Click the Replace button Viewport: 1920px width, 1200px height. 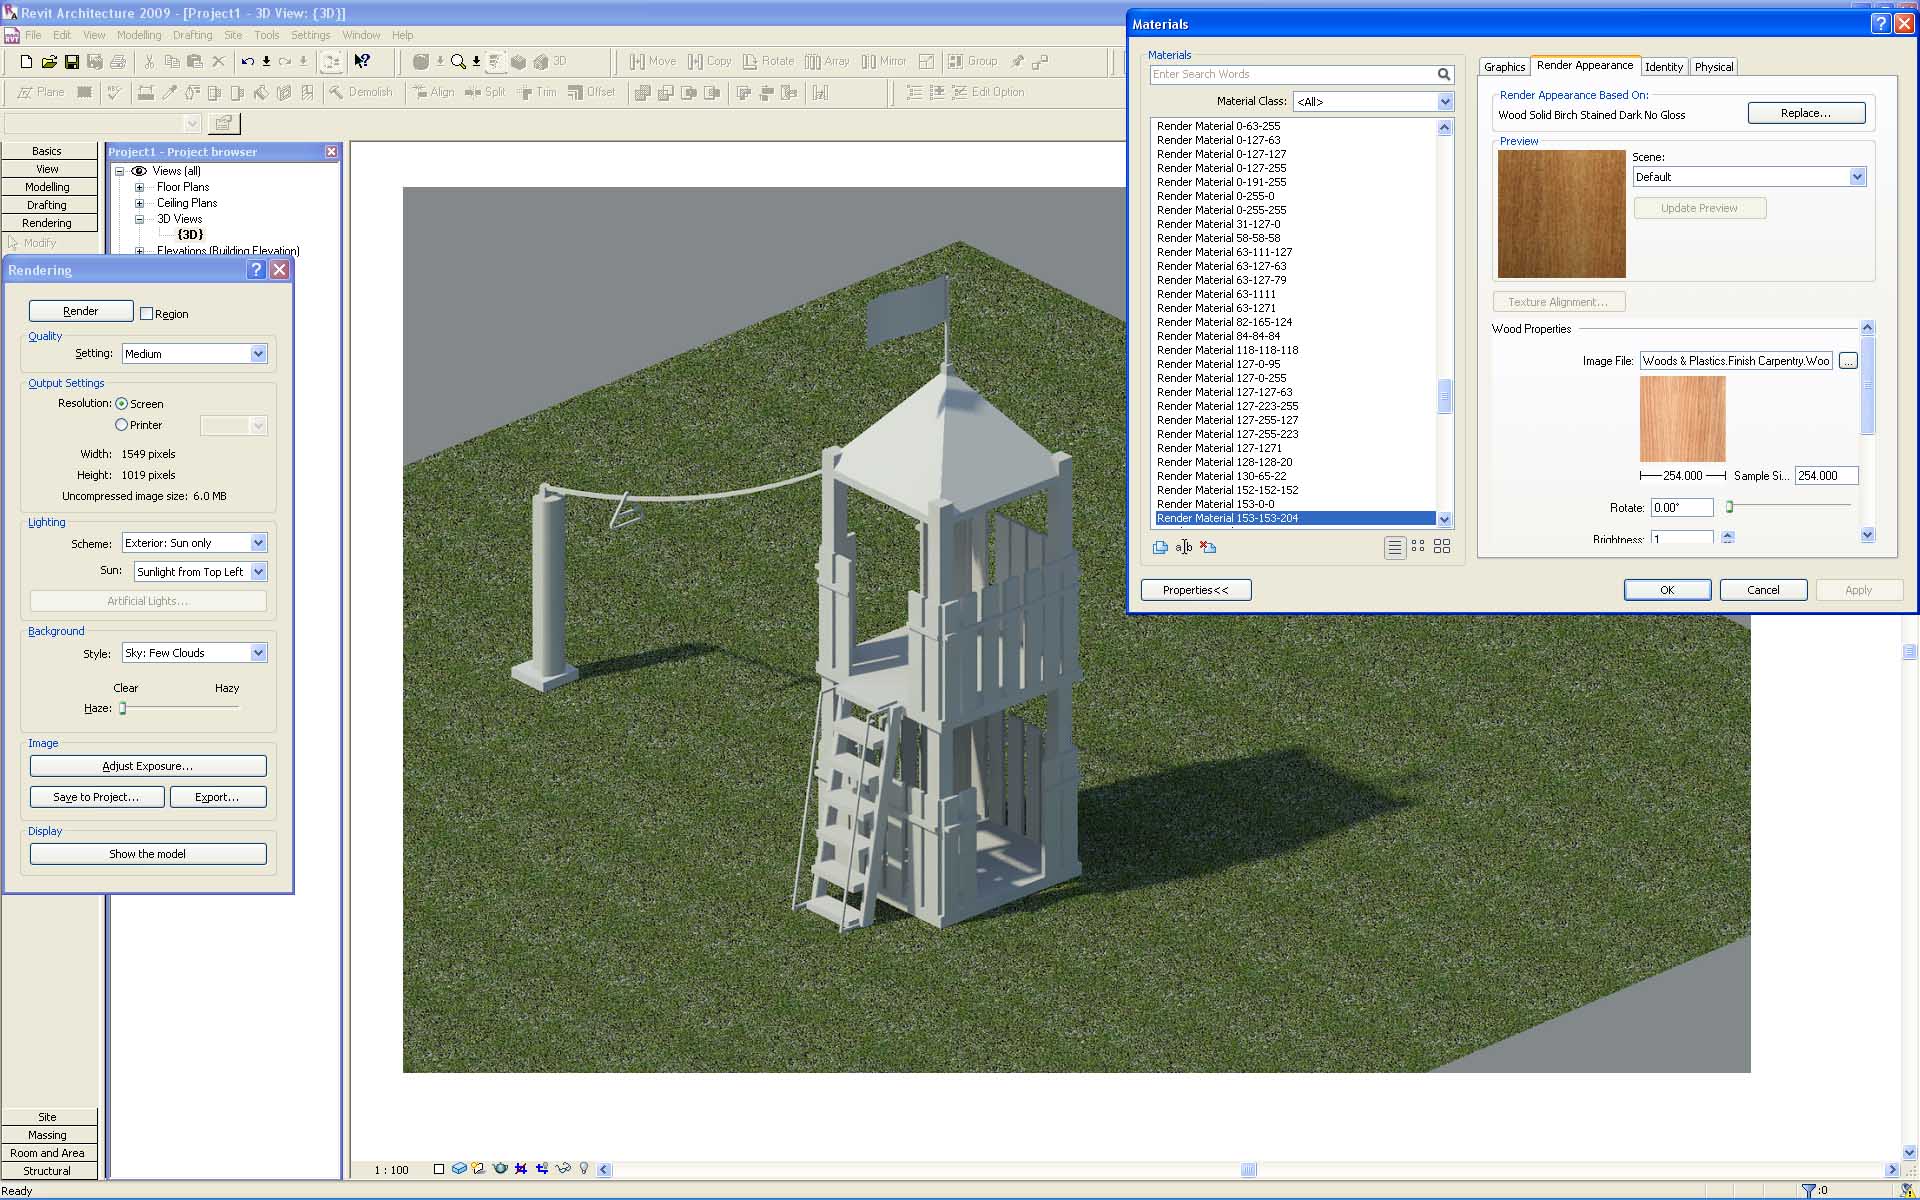coord(1805,113)
